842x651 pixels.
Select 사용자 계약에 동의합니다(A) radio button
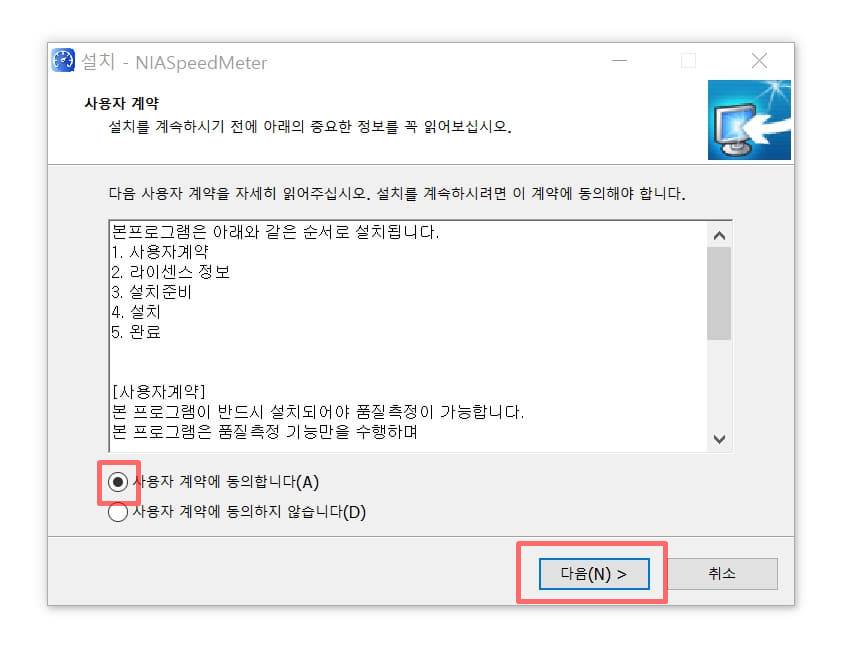click(x=118, y=482)
